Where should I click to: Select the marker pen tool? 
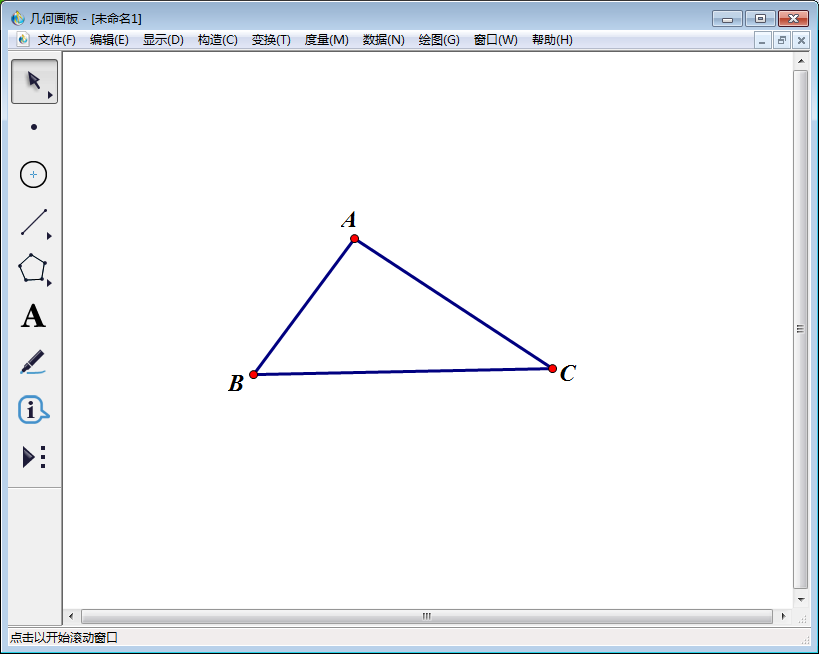pos(33,364)
